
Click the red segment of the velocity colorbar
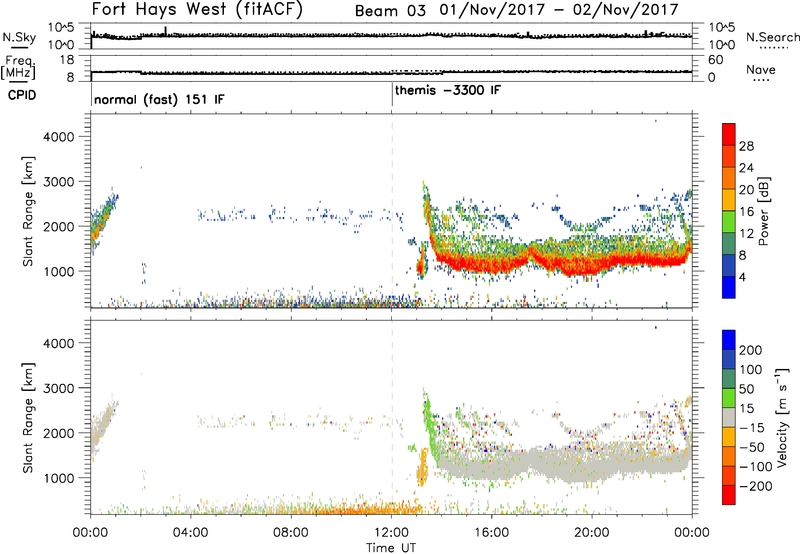pyautogui.click(x=729, y=495)
